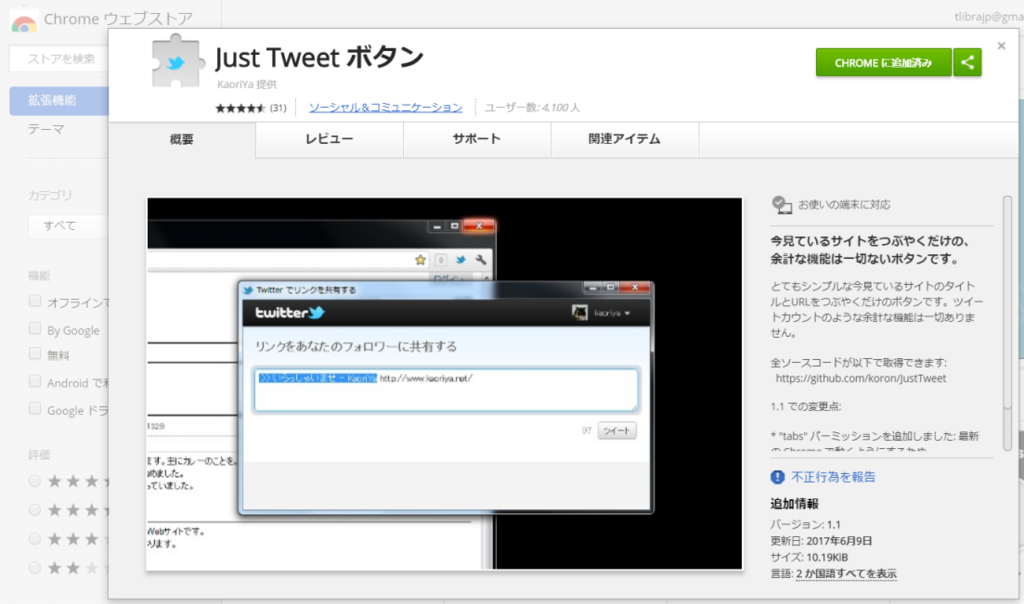
Task: Click the description panel scrollbar
Action: click(1008, 323)
